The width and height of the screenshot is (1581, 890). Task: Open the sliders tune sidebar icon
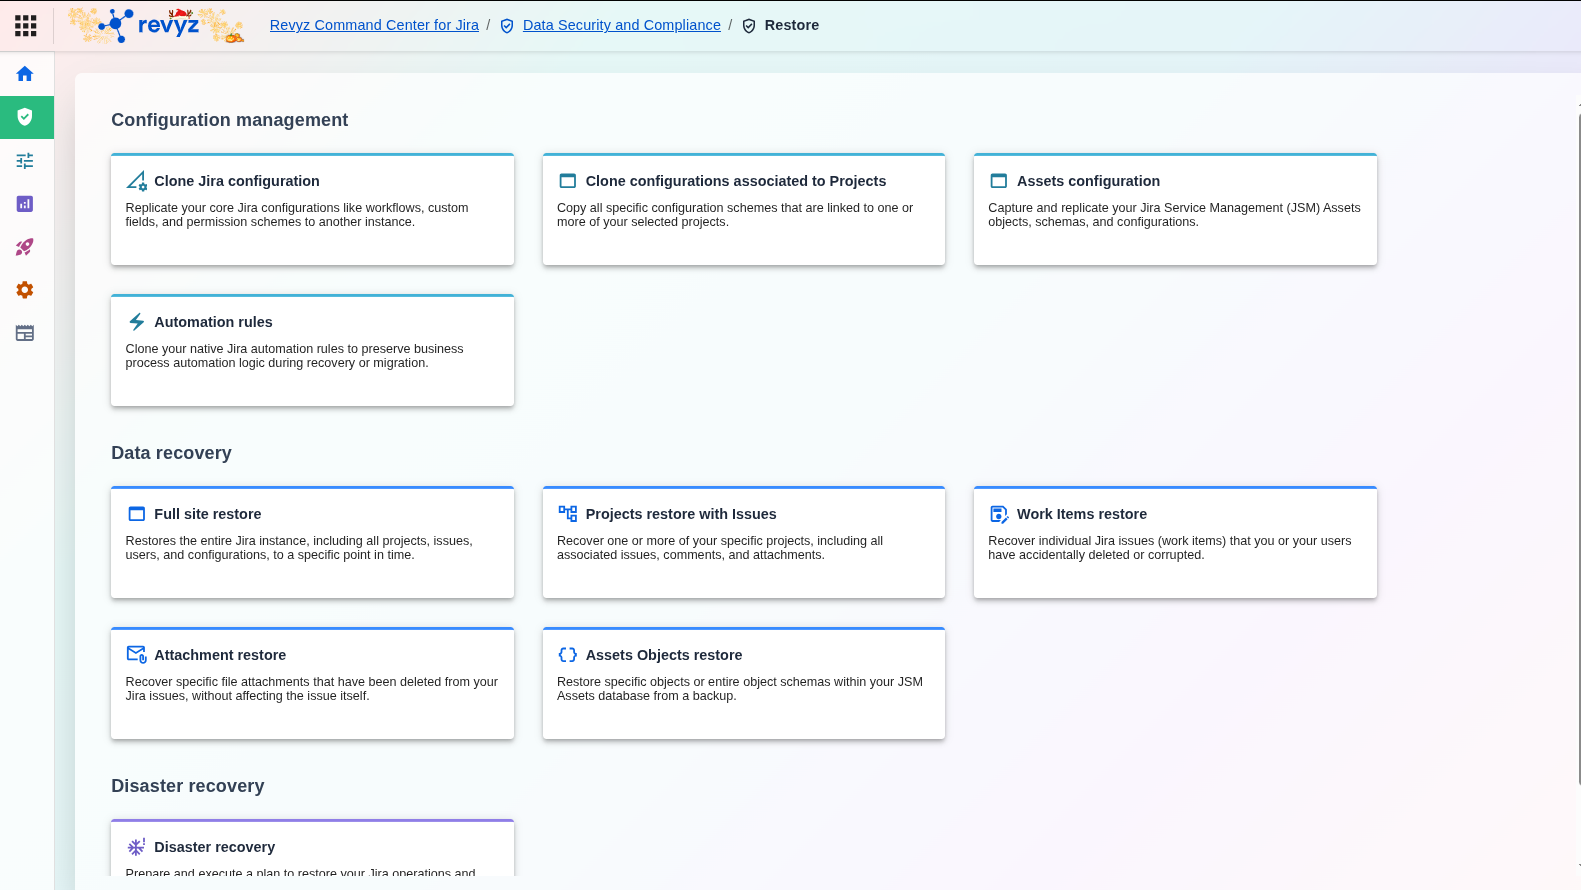click(x=25, y=161)
